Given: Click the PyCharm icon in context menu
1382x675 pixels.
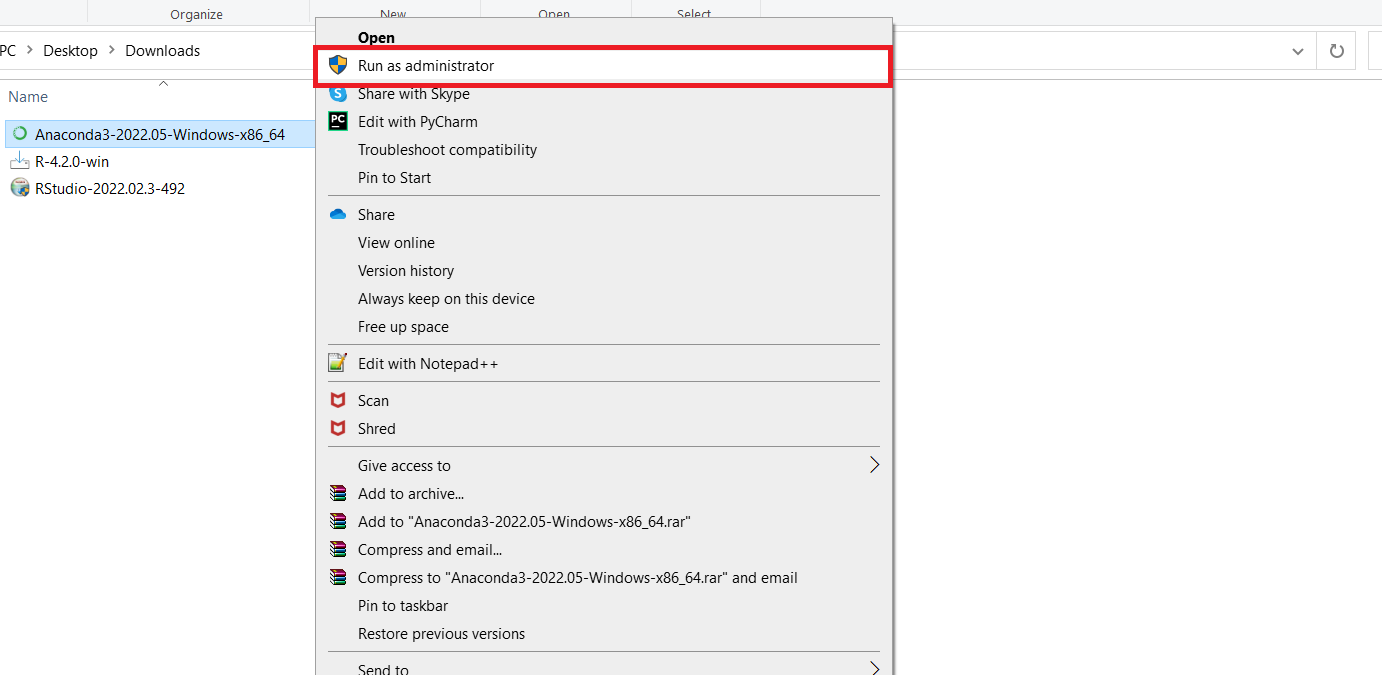Looking at the screenshot, I should pyautogui.click(x=338, y=122).
